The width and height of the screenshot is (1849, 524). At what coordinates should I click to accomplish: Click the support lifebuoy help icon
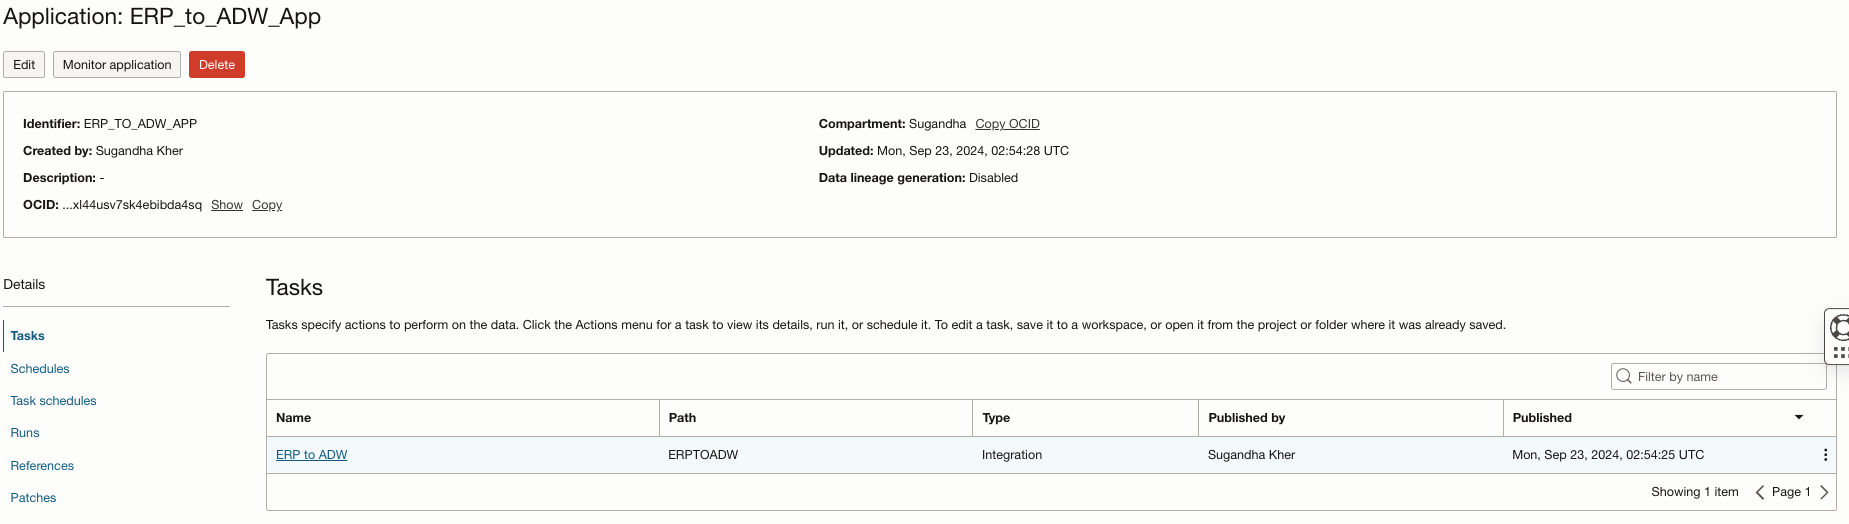pyautogui.click(x=1839, y=327)
